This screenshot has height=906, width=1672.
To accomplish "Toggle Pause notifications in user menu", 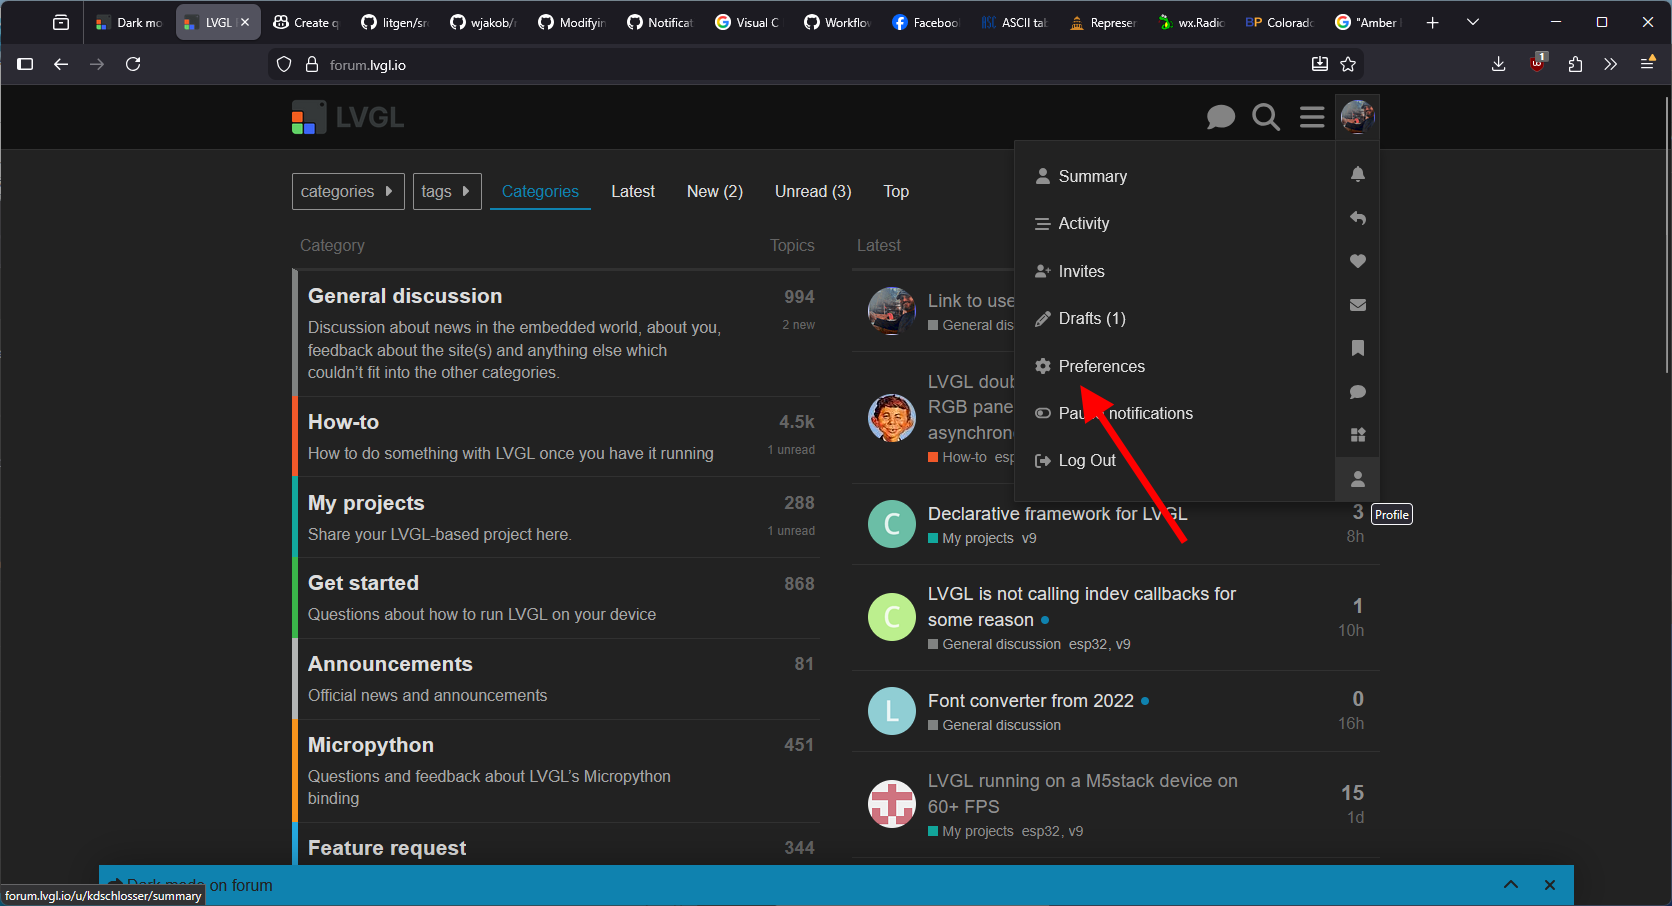I will (1114, 413).
